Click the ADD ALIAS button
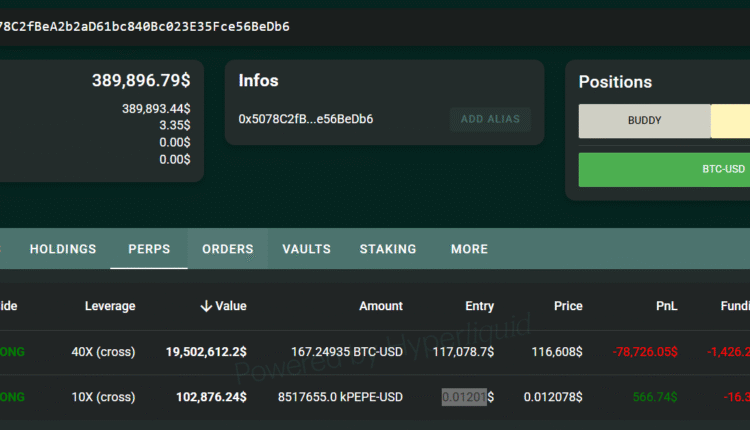 tap(490, 120)
